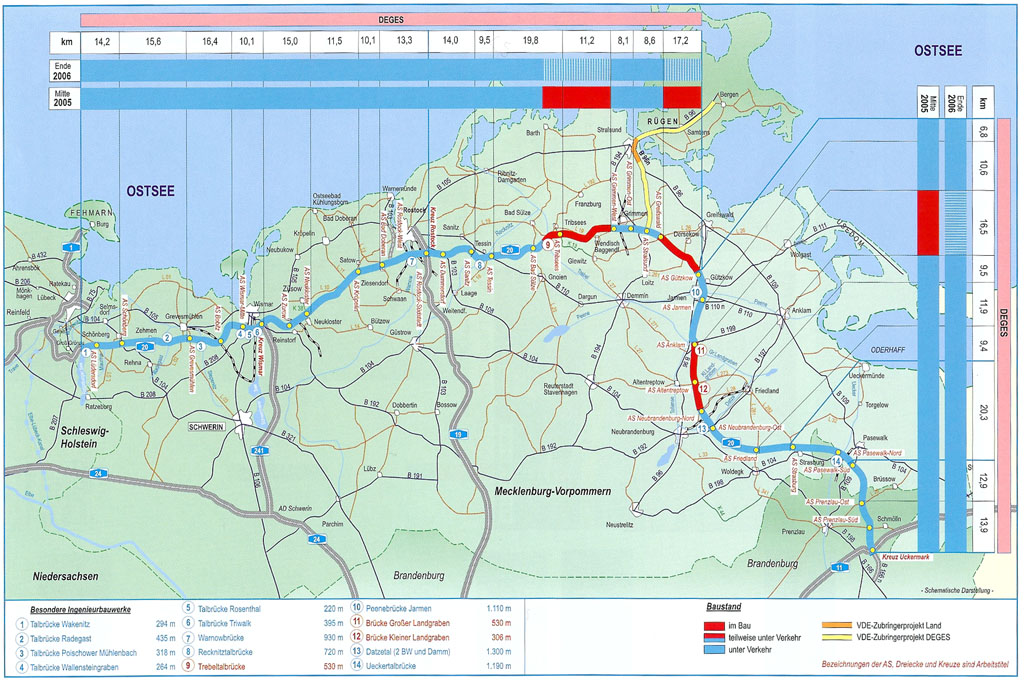Click the 'Kreuz Uckermark' junction label
Image resolution: width=1024 pixels, height=680 pixels.
(907, 555)
